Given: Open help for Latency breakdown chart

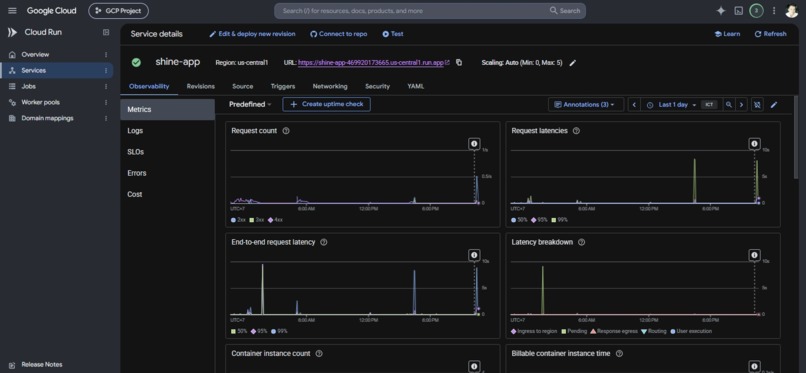Looking at the screenshot, I should tap(581, 242).
